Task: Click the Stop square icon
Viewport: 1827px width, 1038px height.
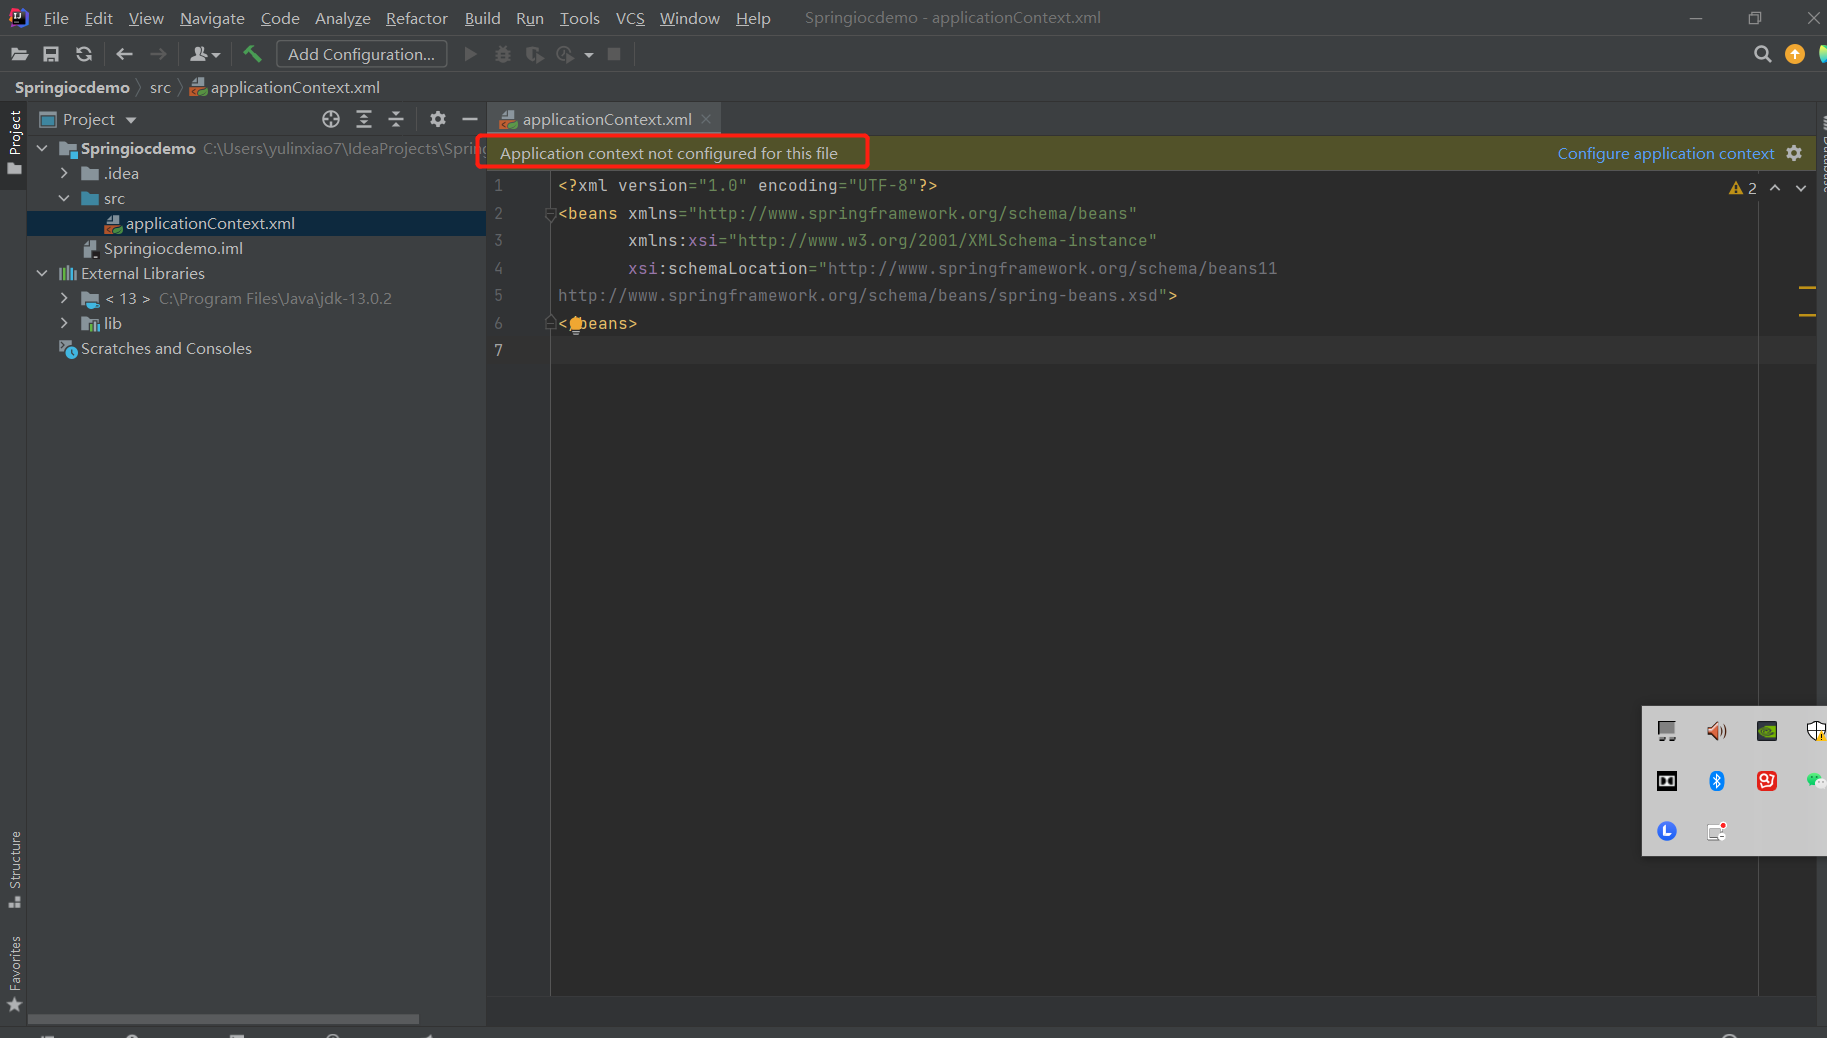Action: click(x=614, y=54)
